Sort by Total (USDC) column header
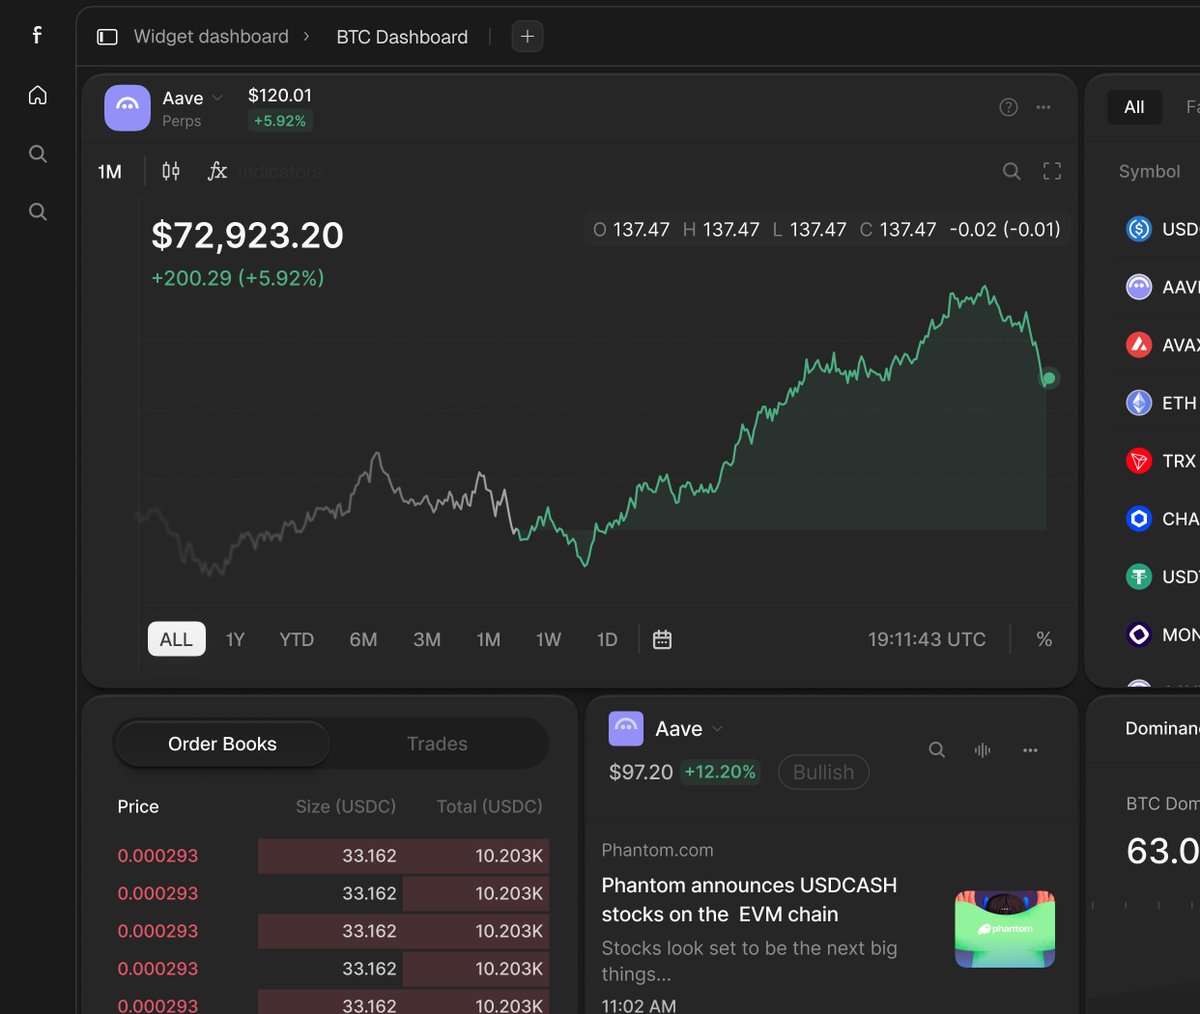The image size is (1200, 1014). click(x=489, y=807)
